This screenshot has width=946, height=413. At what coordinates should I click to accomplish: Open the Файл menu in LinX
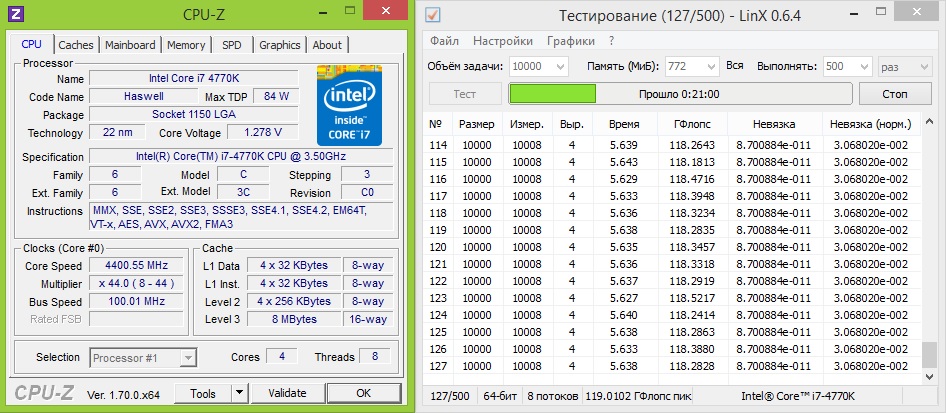point(444,41)
